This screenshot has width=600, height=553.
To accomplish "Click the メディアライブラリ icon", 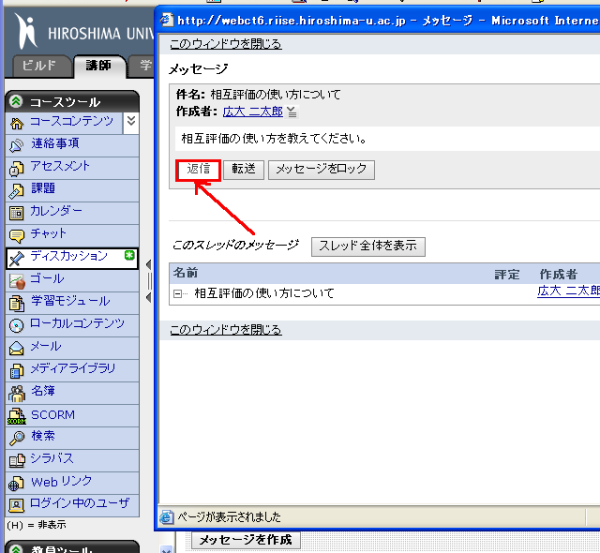I will (x=16, y=371).
